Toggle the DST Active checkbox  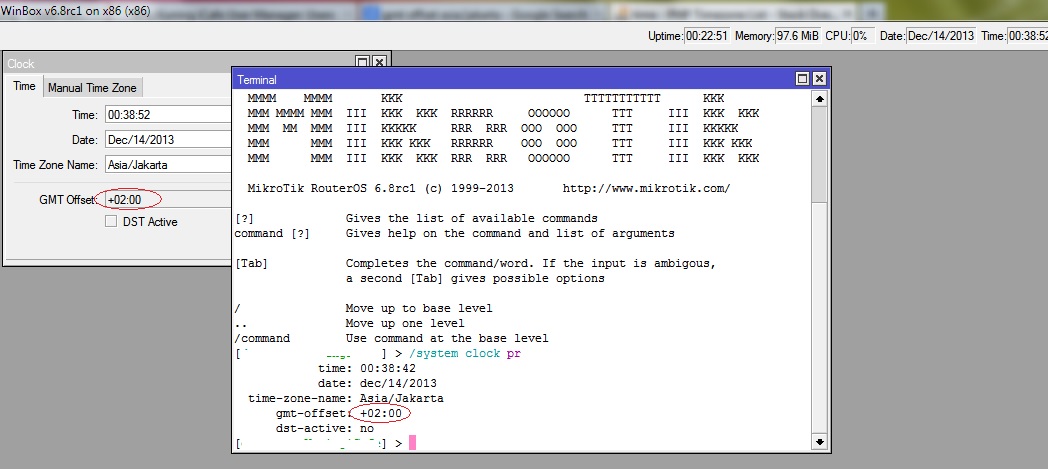tap(111, 222)
